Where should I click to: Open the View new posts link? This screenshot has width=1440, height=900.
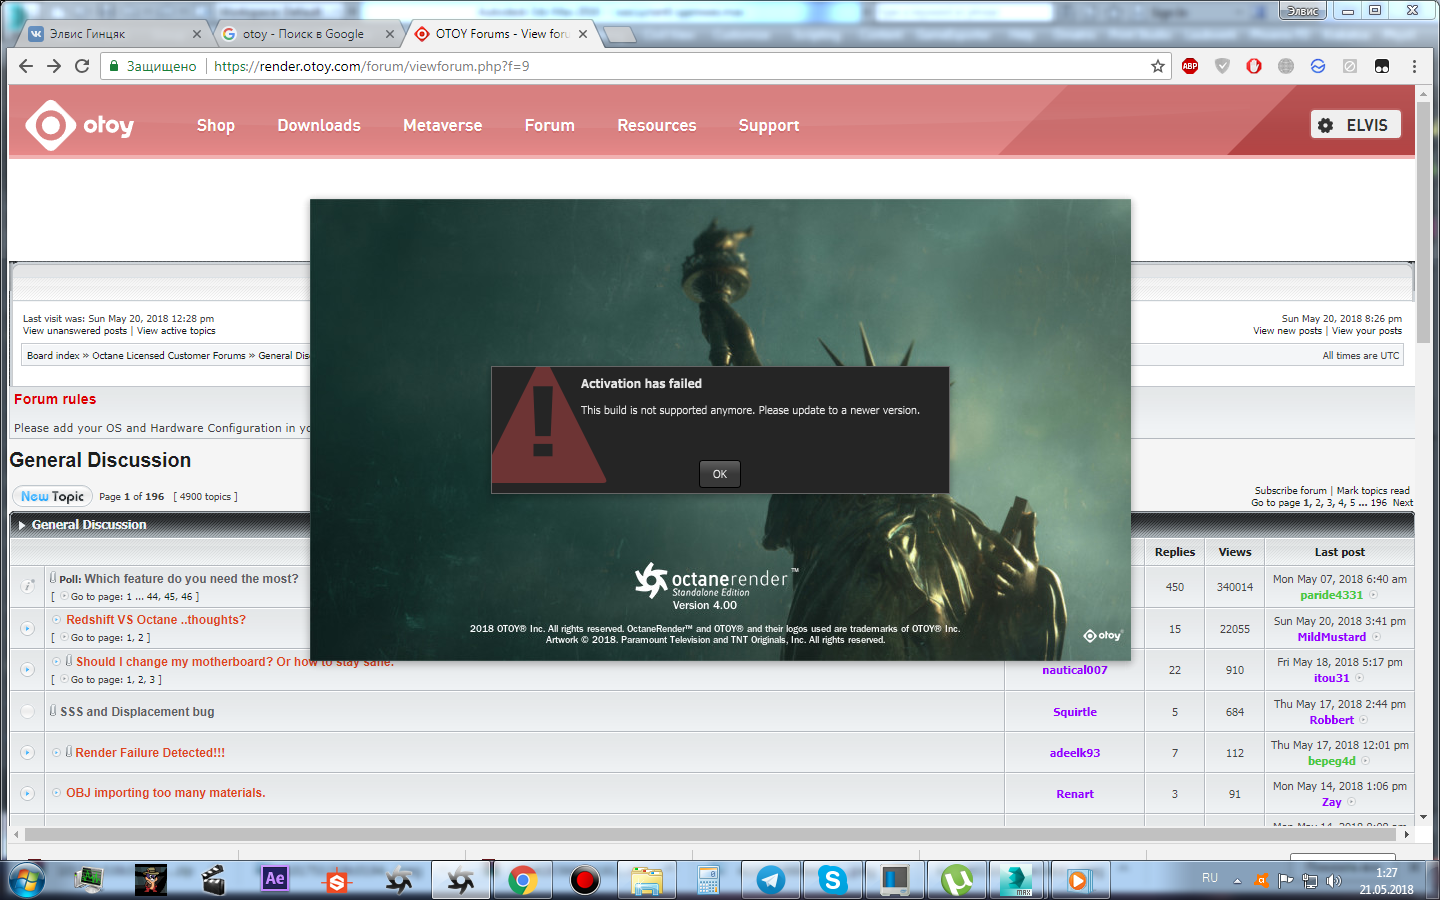pos(1287,331)
